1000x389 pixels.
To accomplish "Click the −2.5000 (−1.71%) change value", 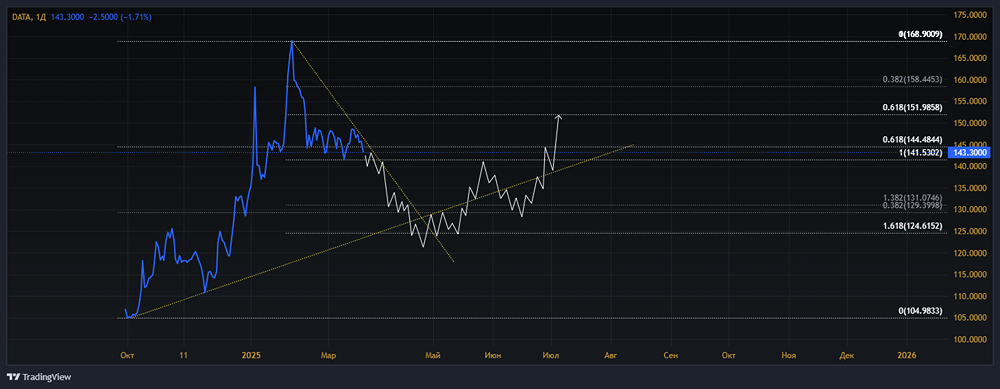I will 121,17.
